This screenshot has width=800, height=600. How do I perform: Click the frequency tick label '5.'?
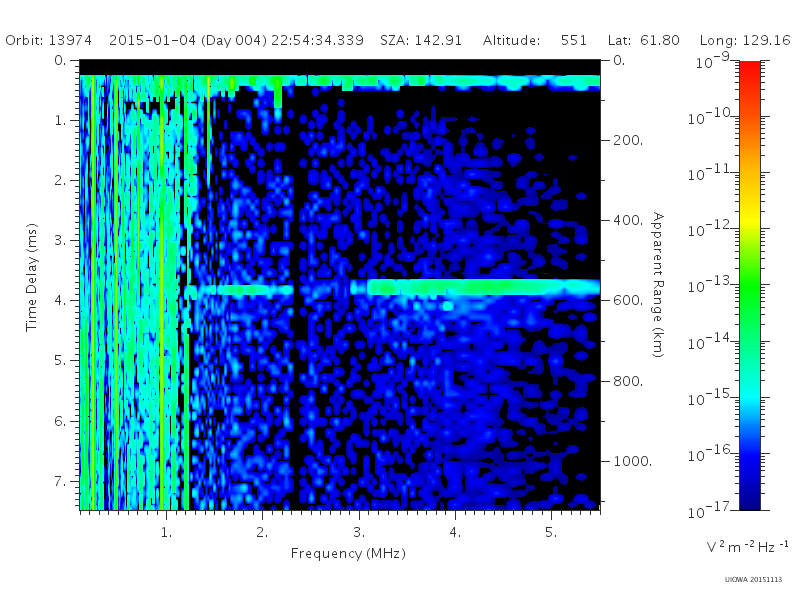(551, 532)
